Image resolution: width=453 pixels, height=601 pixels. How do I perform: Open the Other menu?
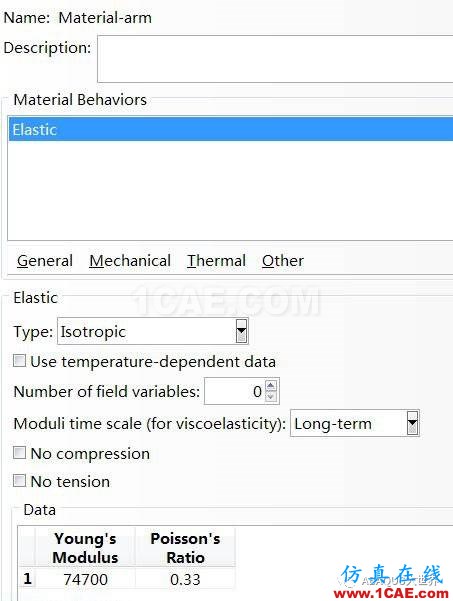point(283,261)
